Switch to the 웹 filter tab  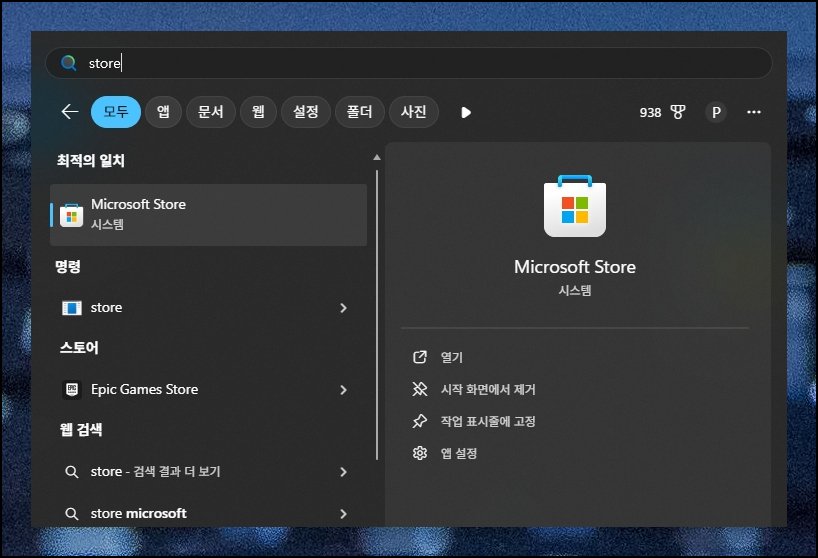[258, 112]
